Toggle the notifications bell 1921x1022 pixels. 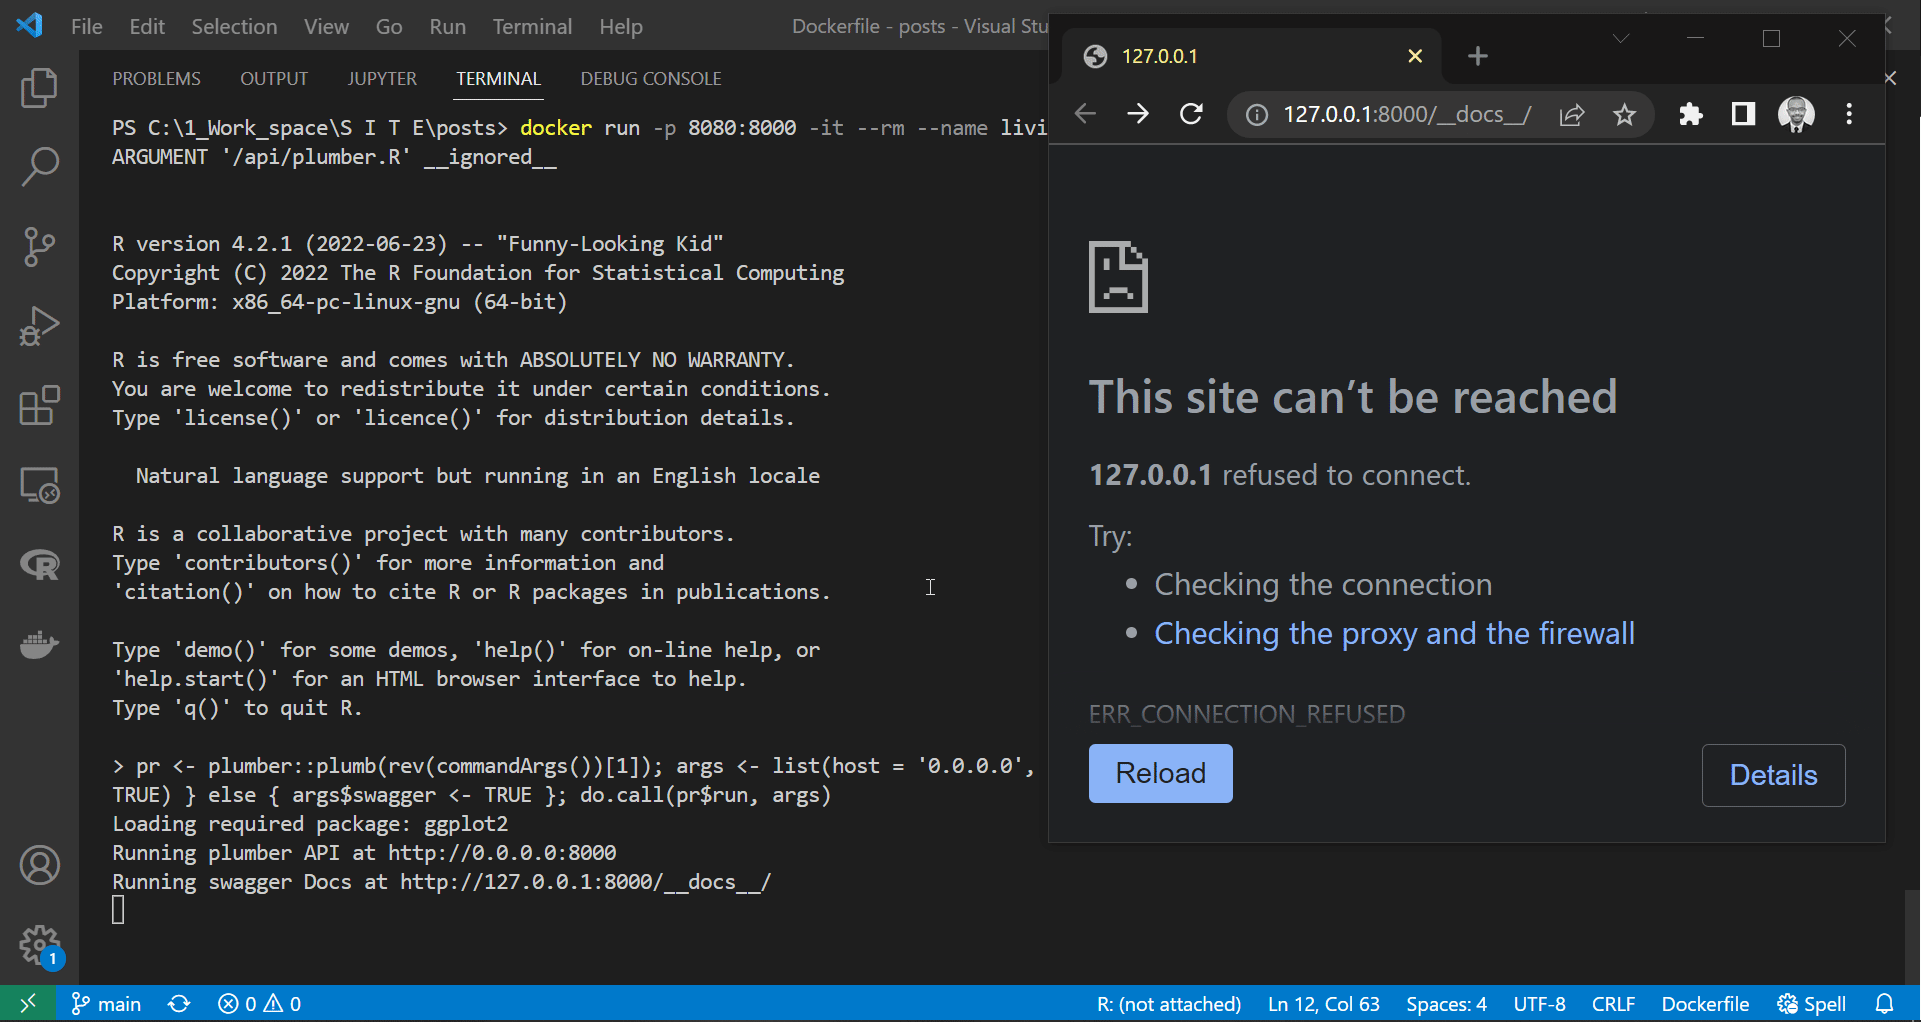pyautogui.click(x=1886, y=1003)
